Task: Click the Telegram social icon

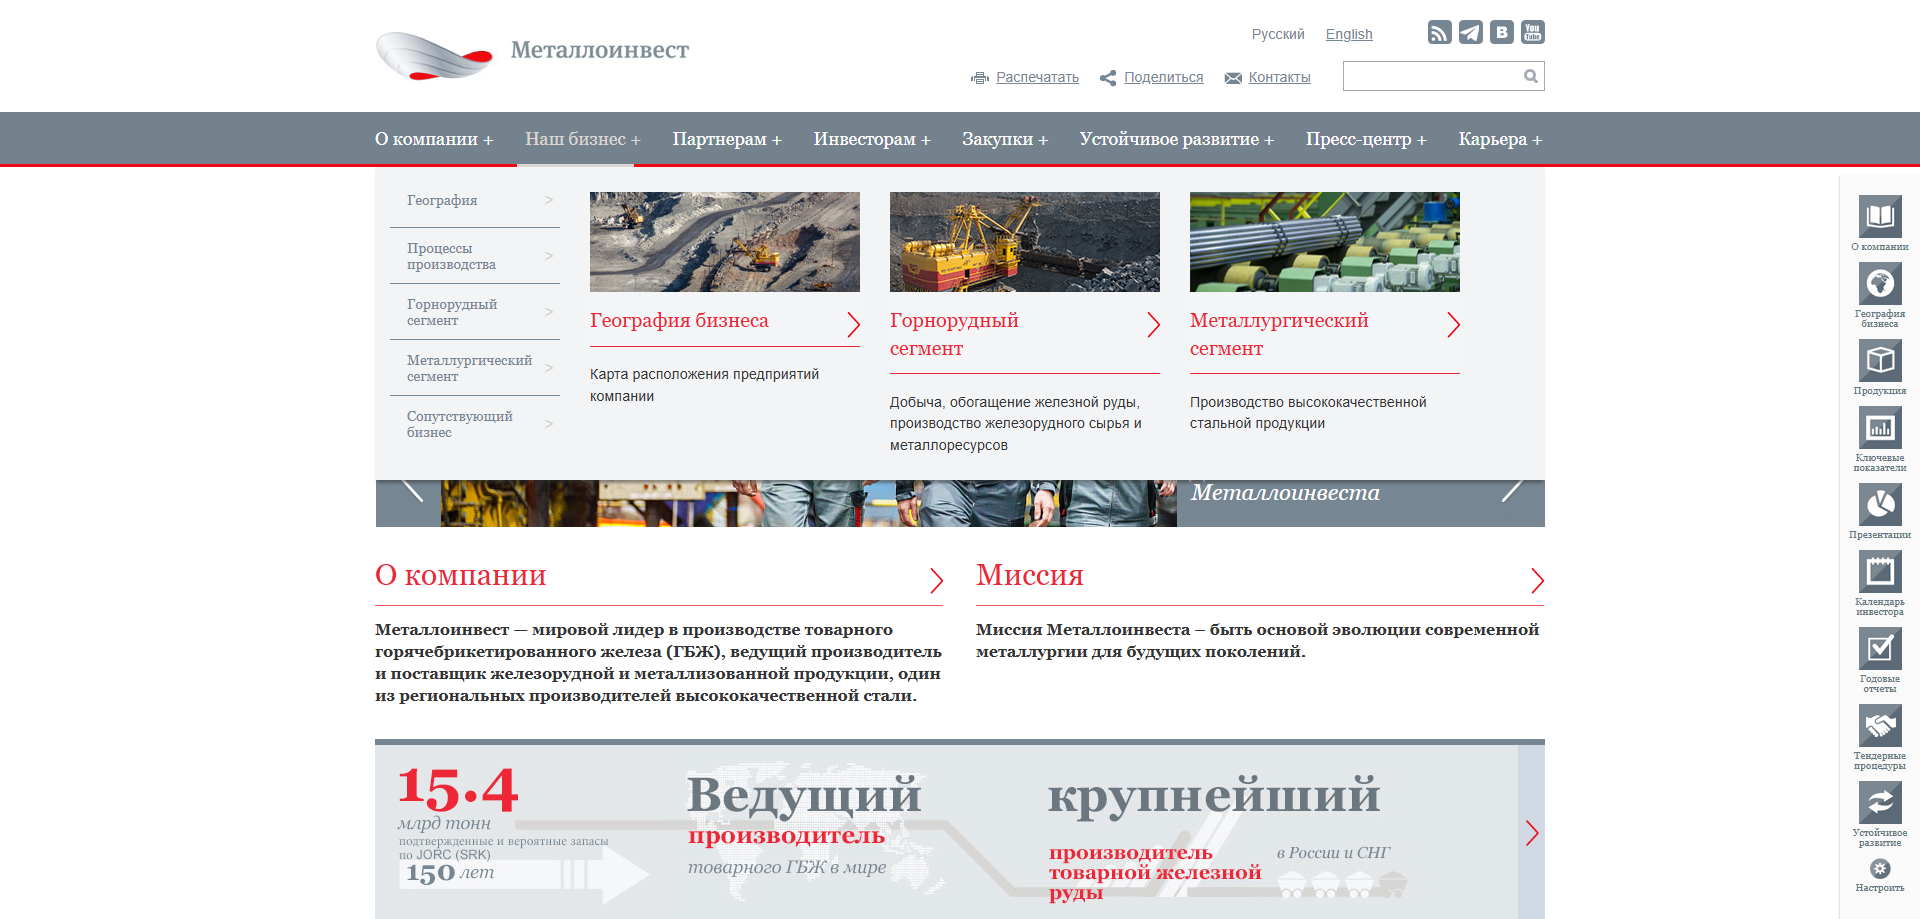Action: (1470, 32)
